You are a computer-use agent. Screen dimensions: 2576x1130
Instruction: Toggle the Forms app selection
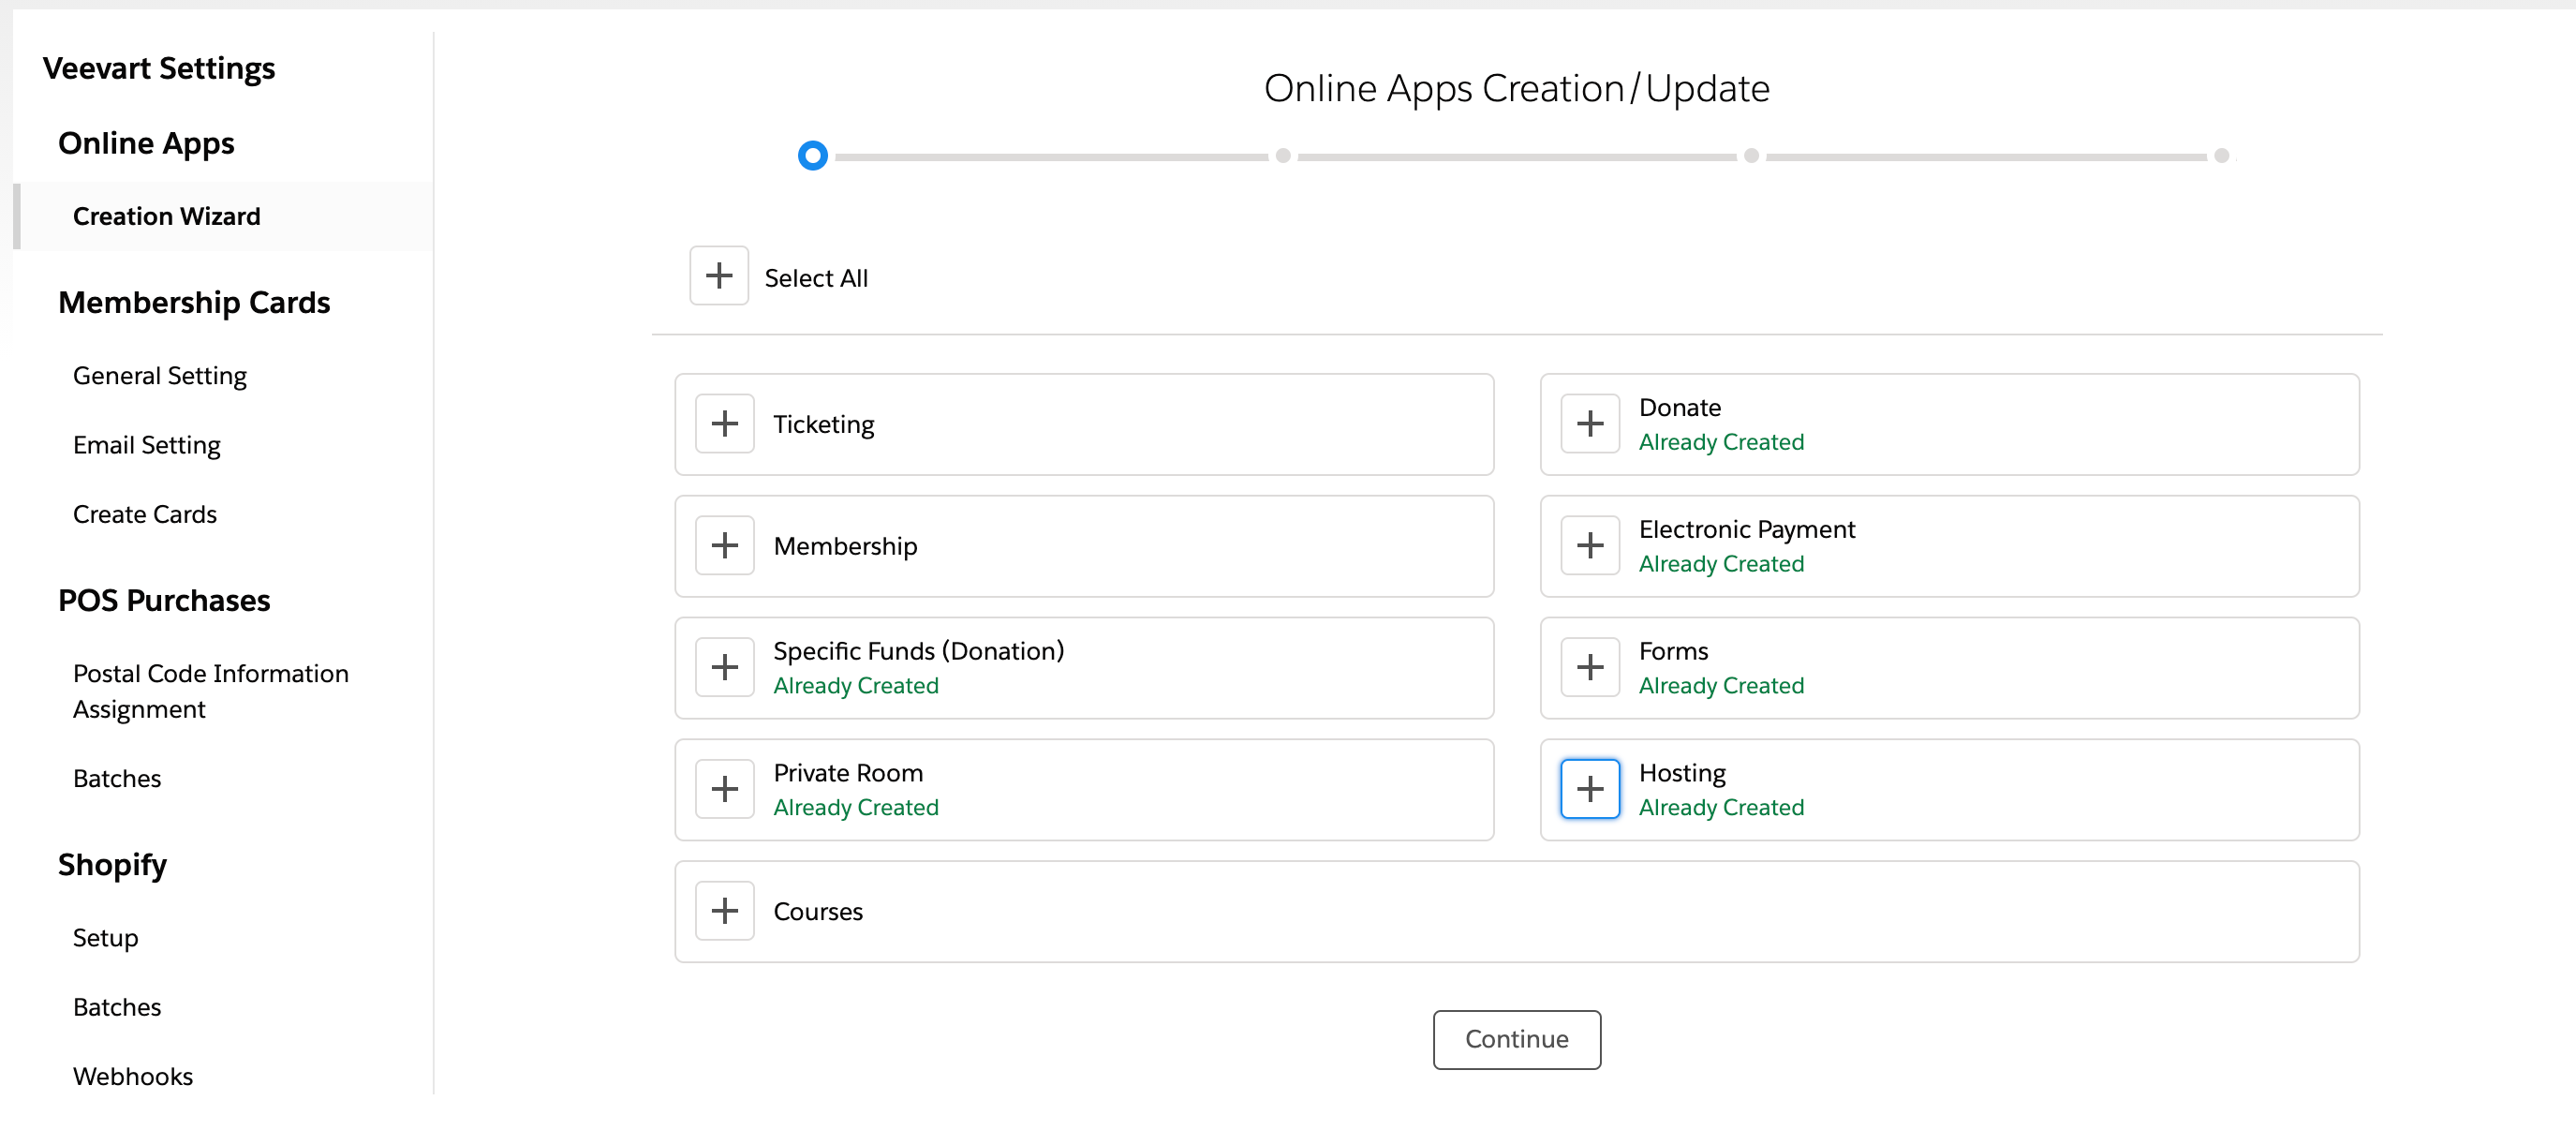[1590, 667]
